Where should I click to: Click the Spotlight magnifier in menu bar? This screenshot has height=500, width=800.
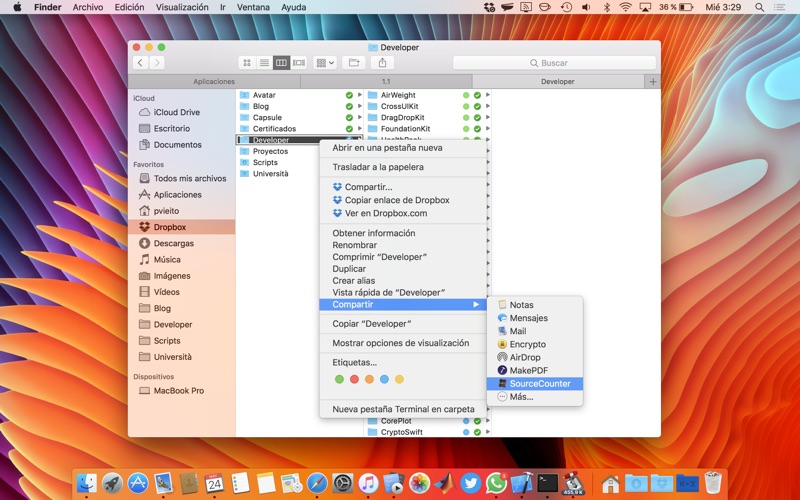[760, 7]
